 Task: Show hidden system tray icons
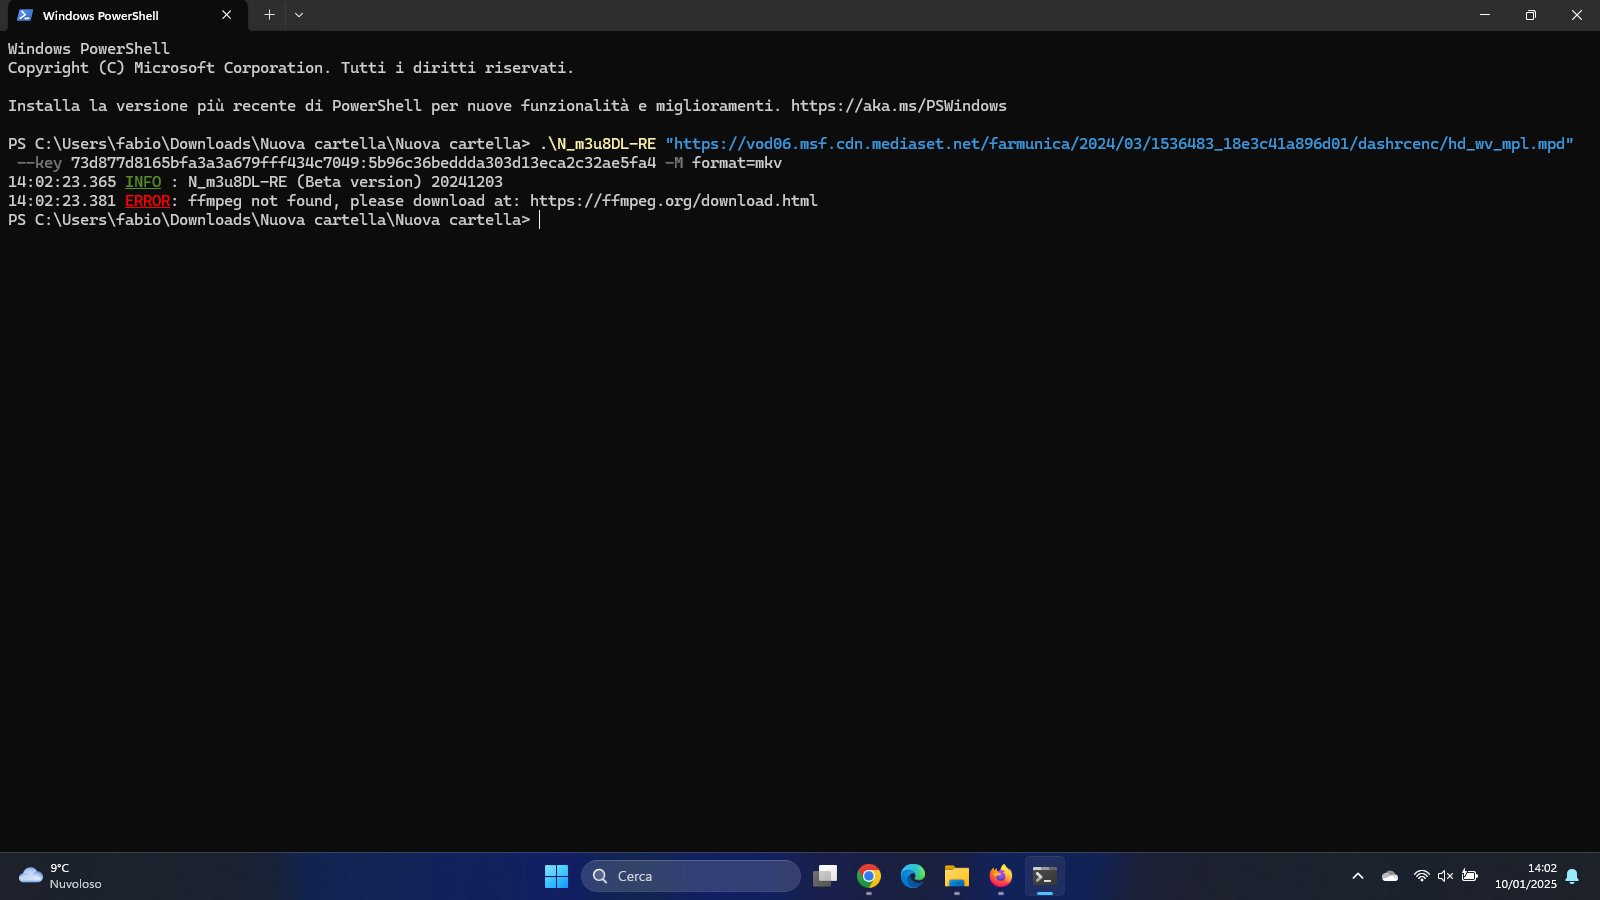pyautogui.click(x=1358, y=876)
